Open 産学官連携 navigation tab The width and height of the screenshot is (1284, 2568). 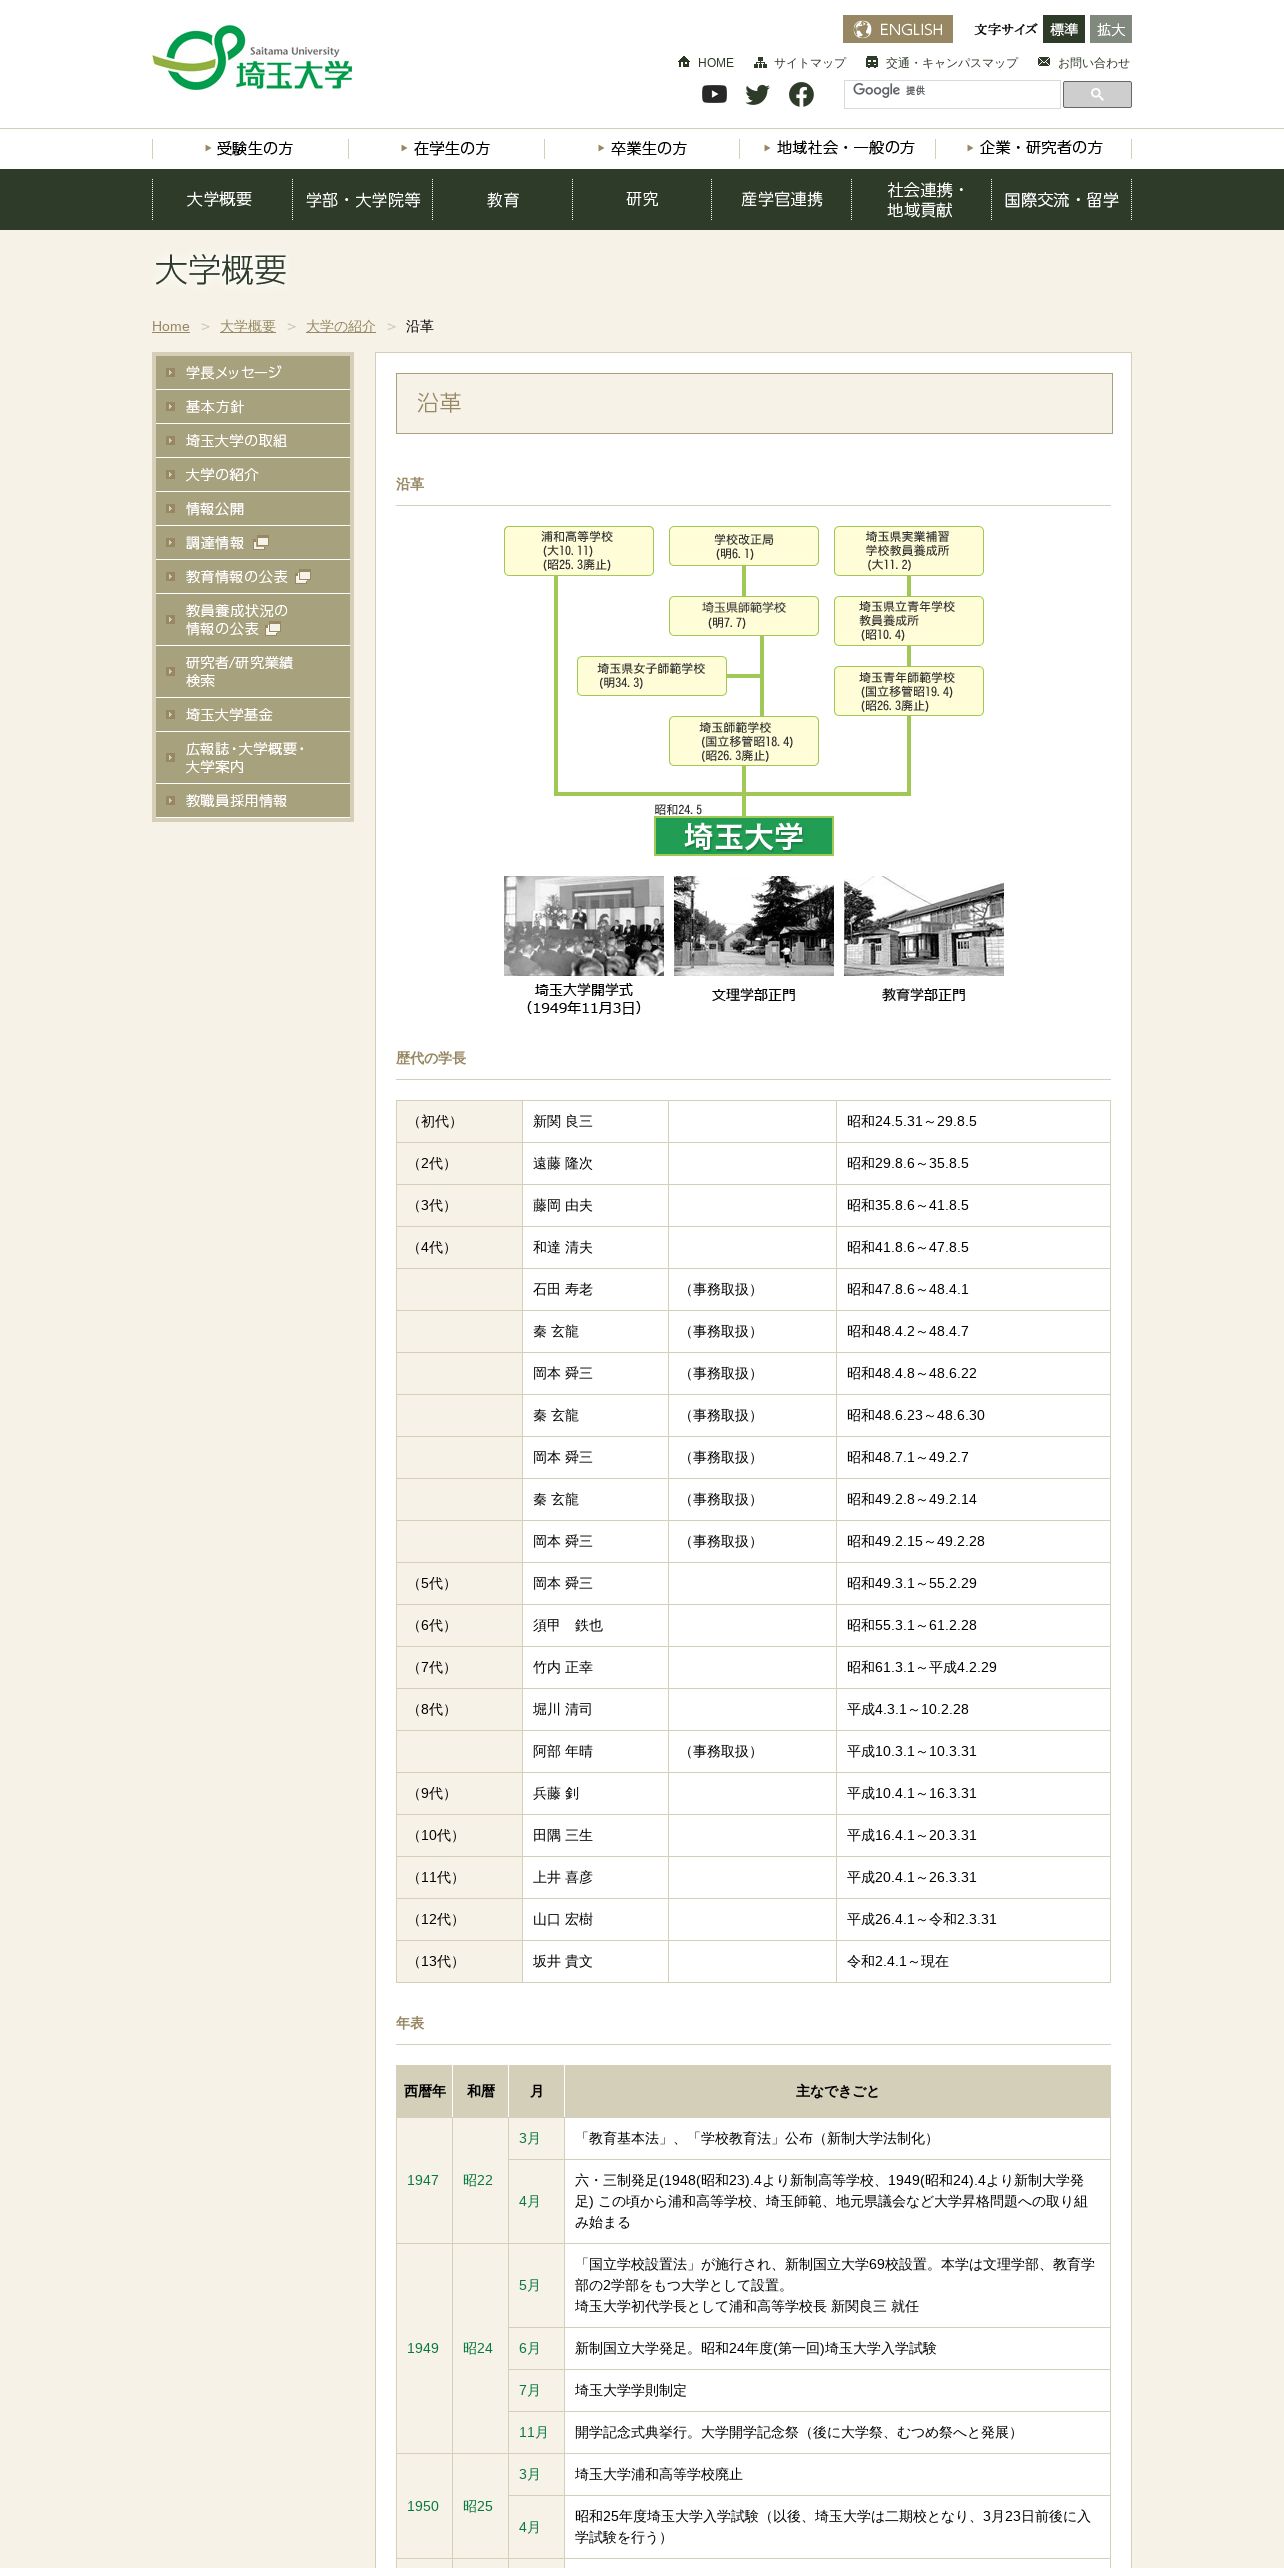(x=782, y=199)
